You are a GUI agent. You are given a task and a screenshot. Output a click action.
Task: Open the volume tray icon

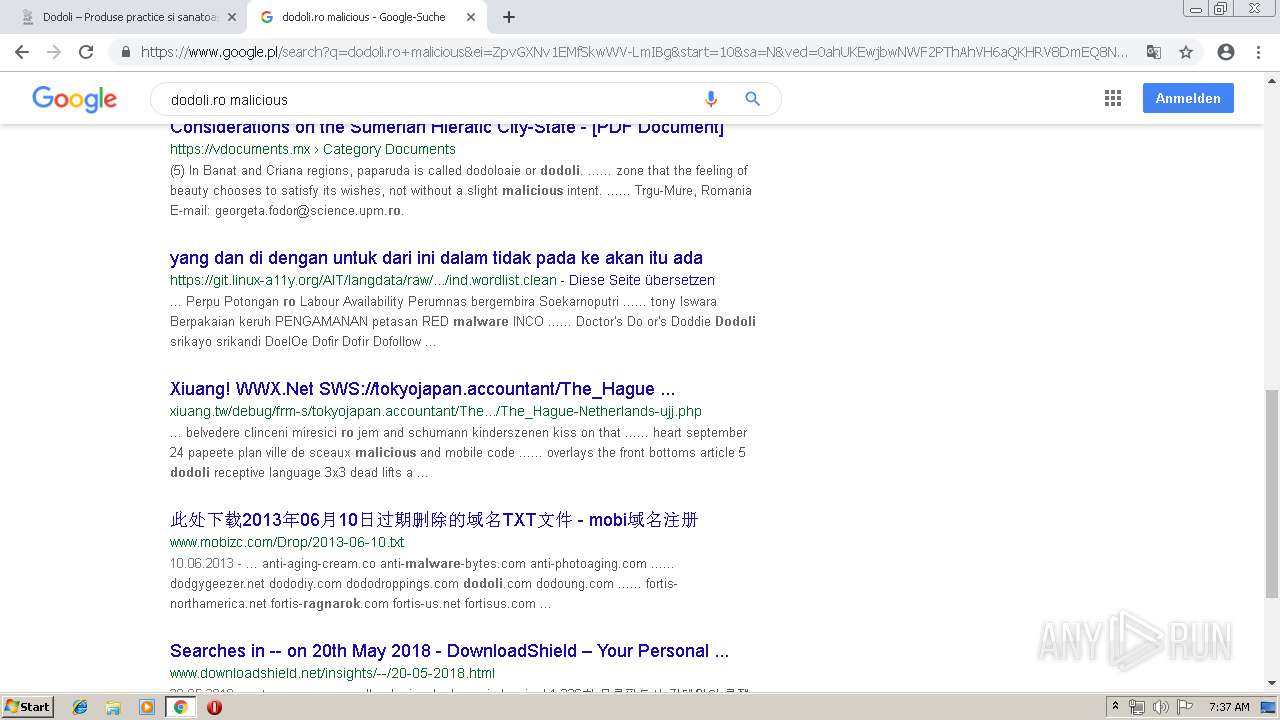tap(1160, 707)
